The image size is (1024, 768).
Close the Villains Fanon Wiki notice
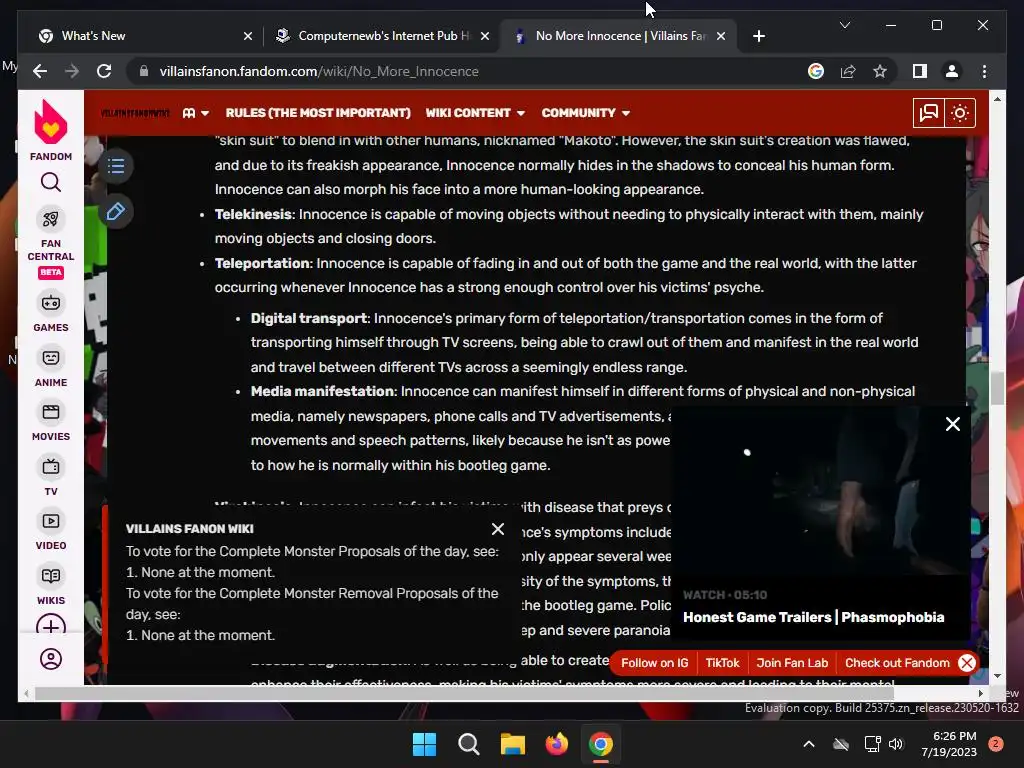pos(498,529)
